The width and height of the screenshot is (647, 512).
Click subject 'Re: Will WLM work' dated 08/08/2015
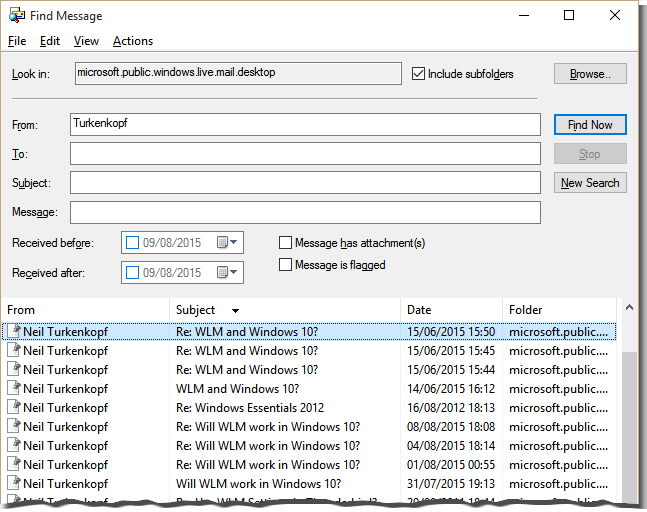coord(268,427)
